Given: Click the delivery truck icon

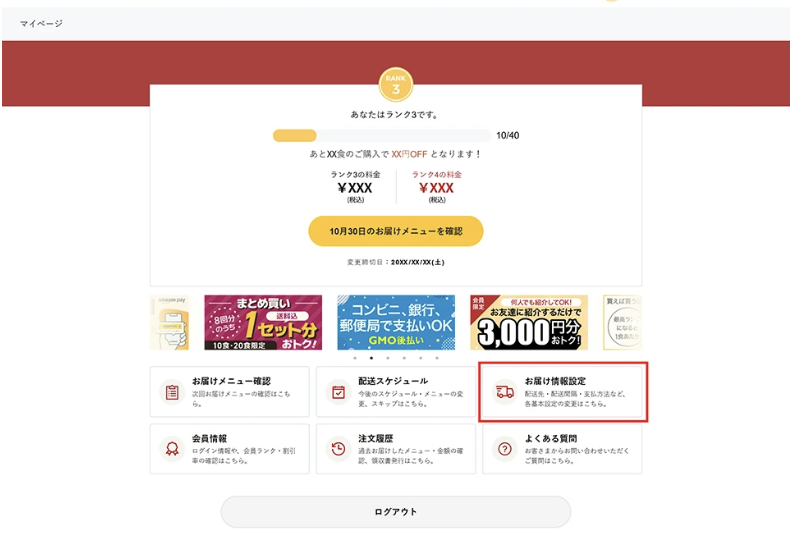Looking at the screenshot, I should (x=505, y=392).
